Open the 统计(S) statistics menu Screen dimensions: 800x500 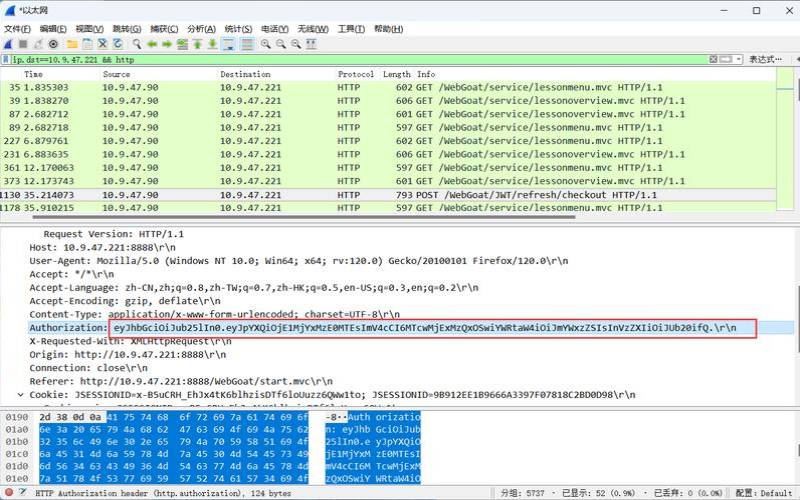(238, 29)
